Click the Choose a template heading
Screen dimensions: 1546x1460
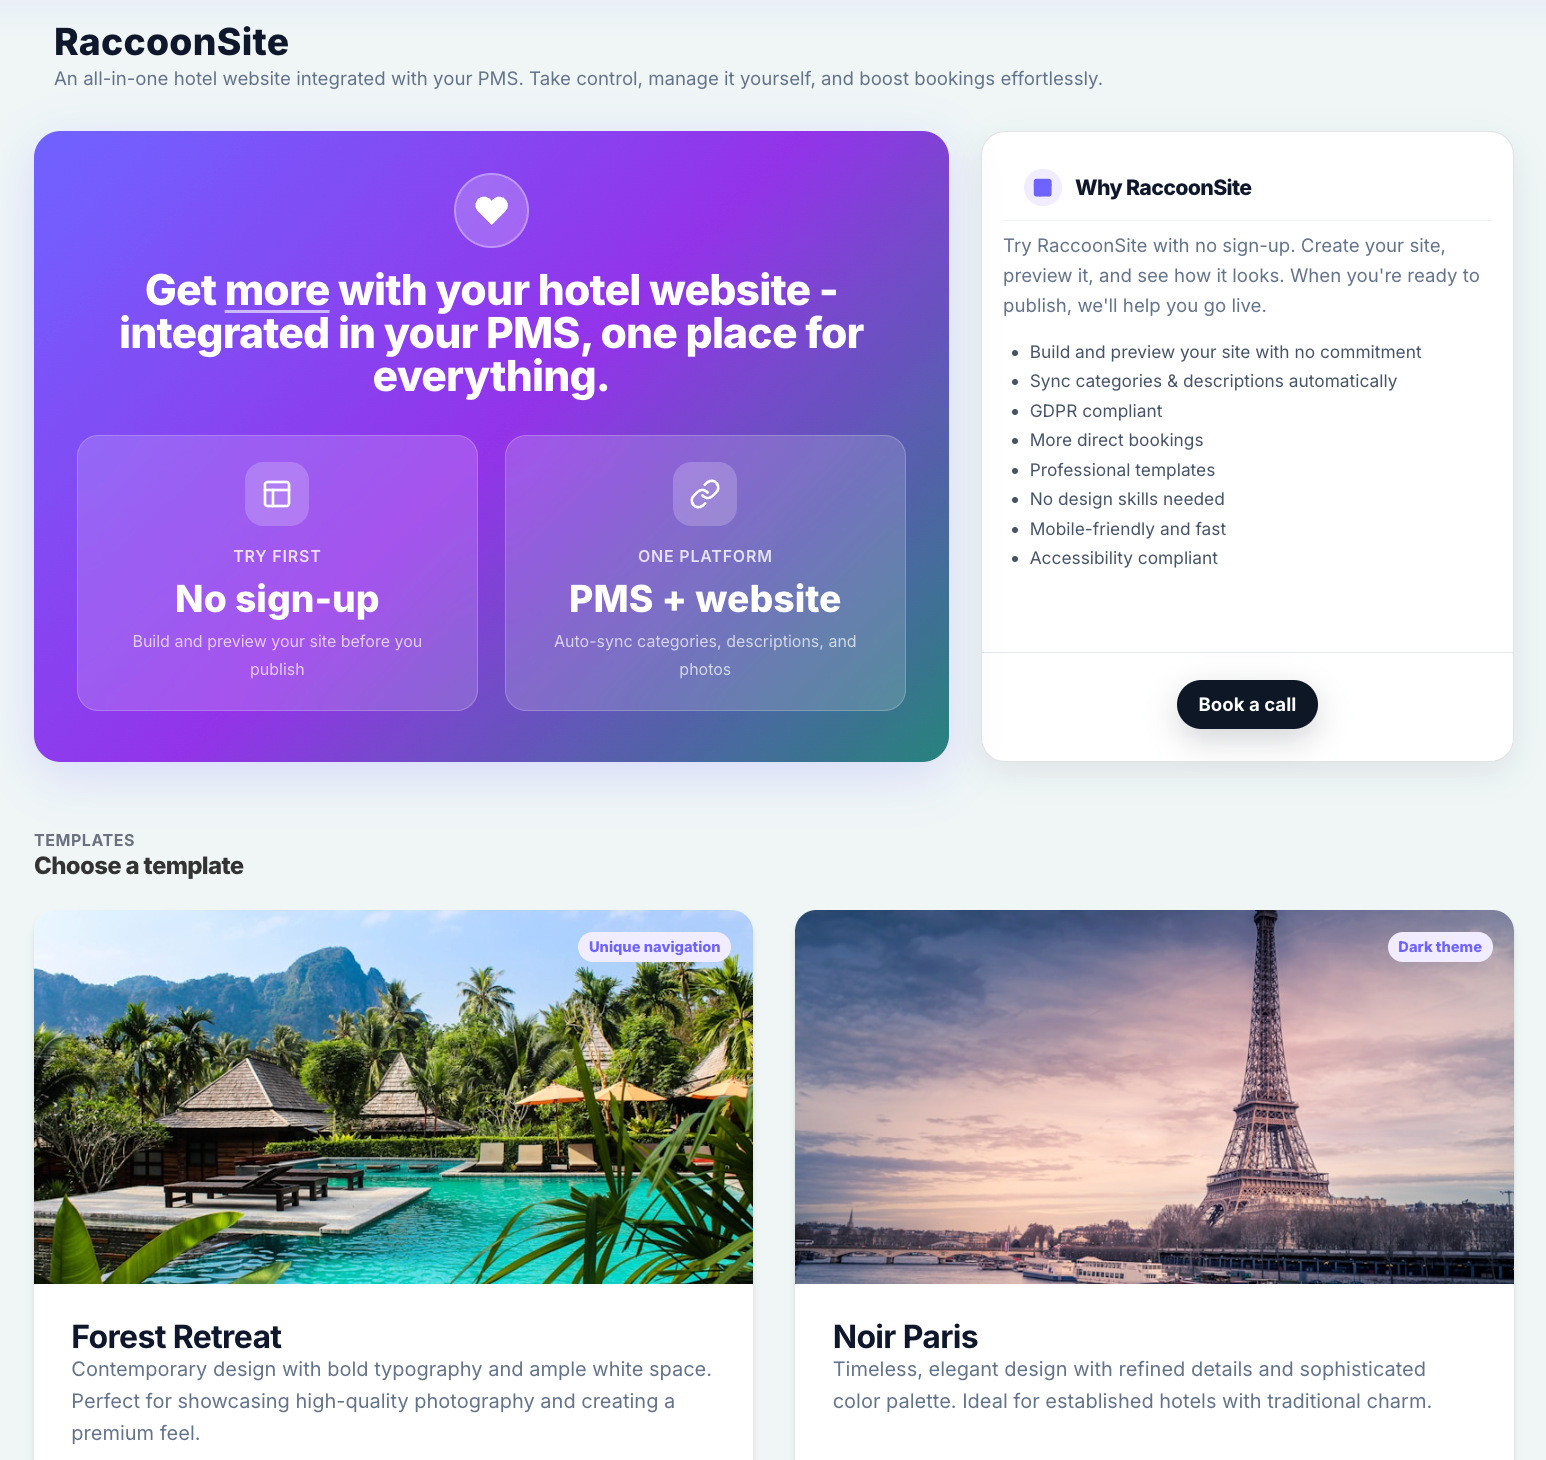click(x=139, y=866)
